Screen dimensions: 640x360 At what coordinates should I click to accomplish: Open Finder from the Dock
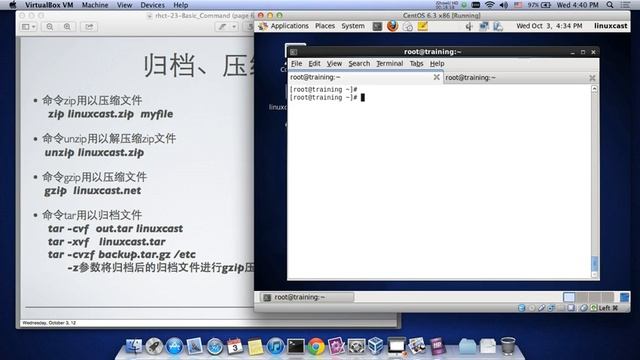coord(133,346)
